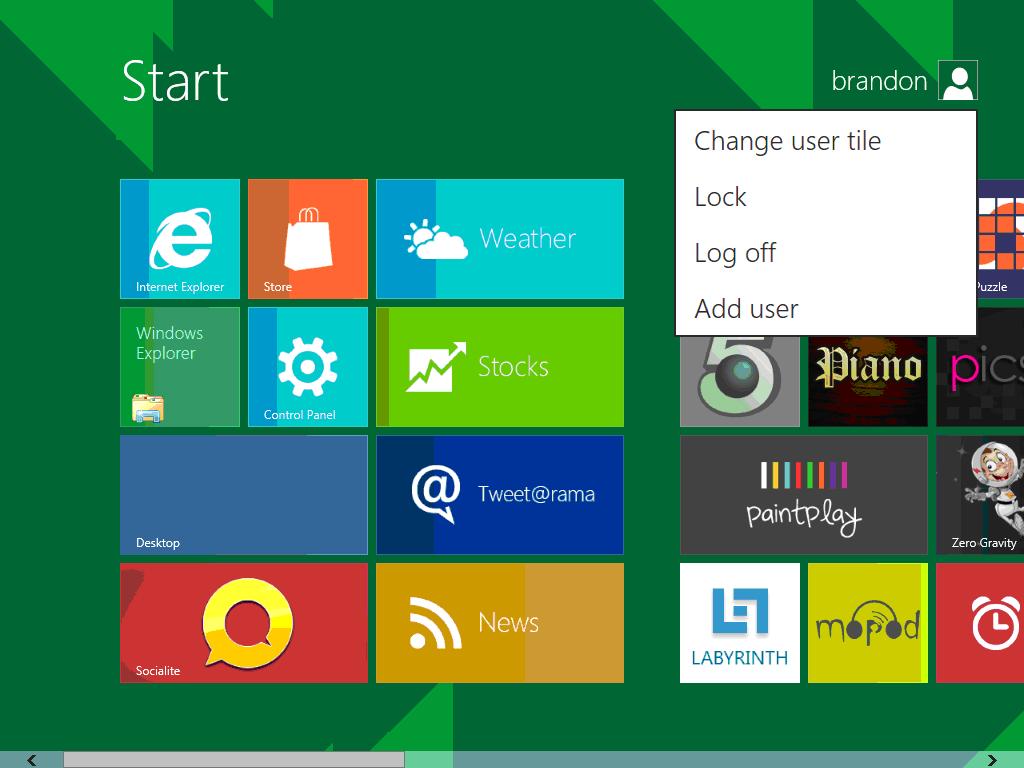
Task: Open the Tweet@rama app
Action: [499, 494]
